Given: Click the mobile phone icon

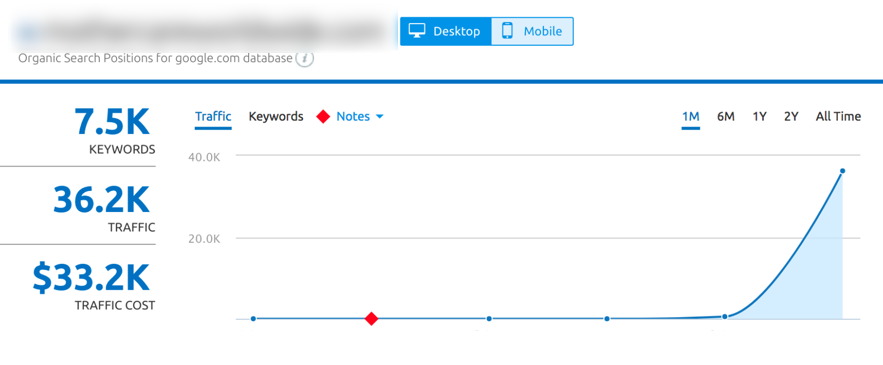Looking at the screenshot, I should point(507,31).
